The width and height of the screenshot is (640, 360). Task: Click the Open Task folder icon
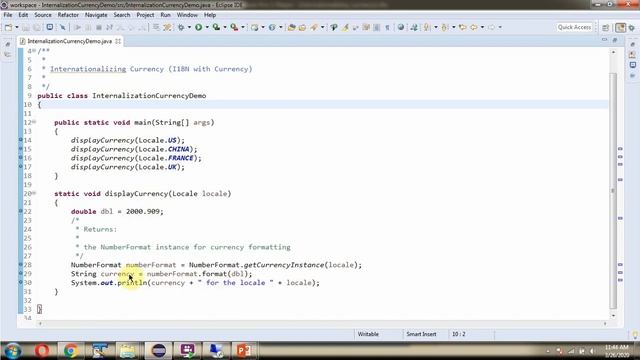302,27
